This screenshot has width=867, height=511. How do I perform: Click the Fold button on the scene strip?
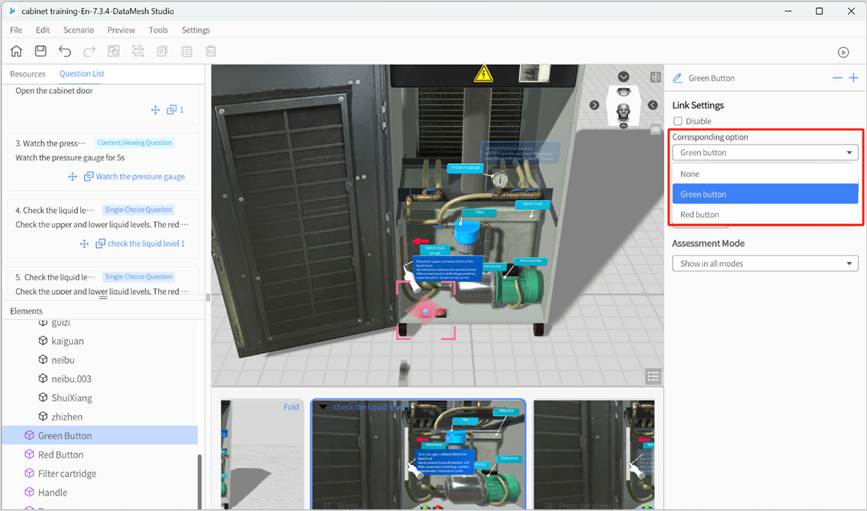tap(291, 407)
